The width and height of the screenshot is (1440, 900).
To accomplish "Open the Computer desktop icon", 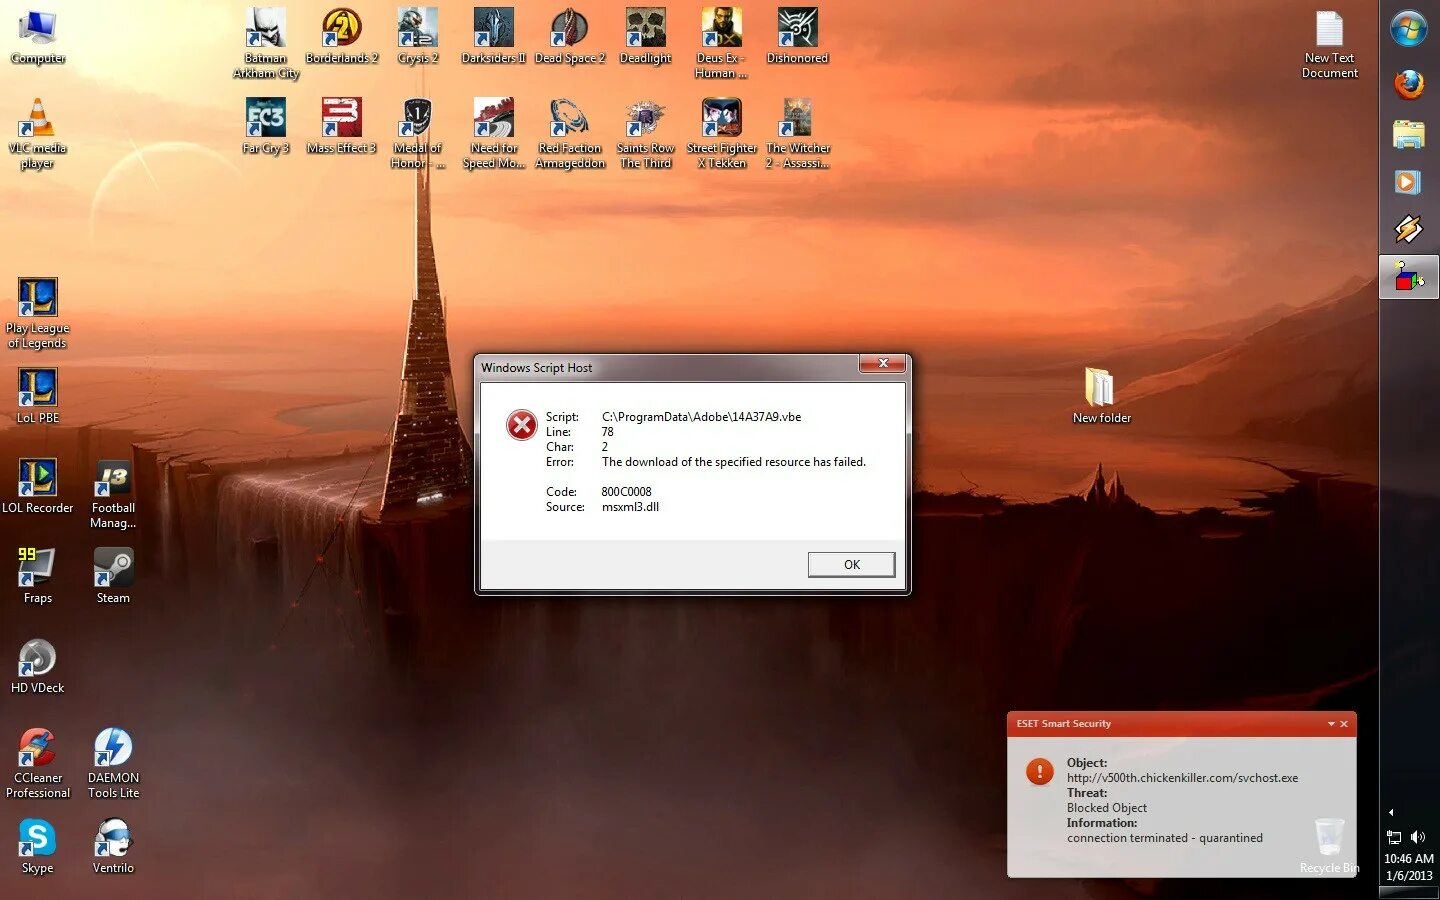I will [x=38, y=36].
